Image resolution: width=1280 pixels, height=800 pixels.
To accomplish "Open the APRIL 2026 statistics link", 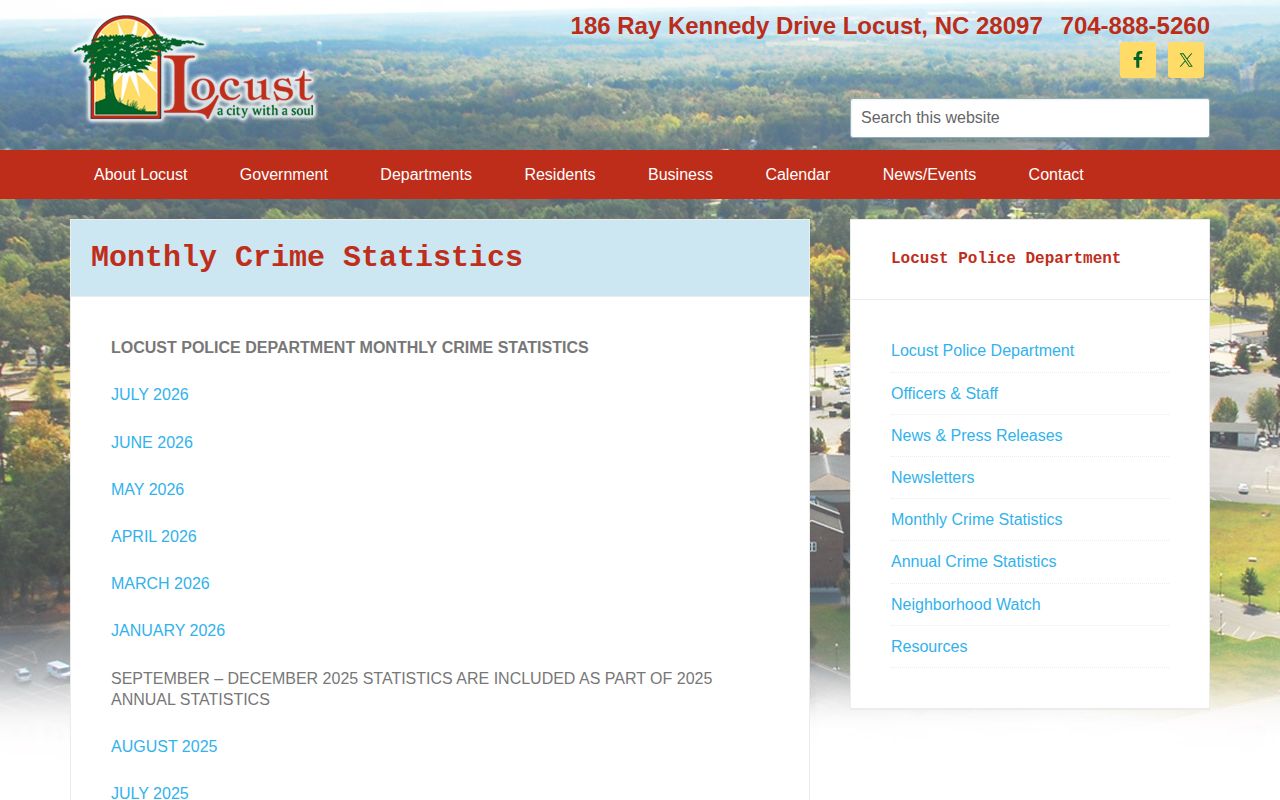I will tap(154, 536).
